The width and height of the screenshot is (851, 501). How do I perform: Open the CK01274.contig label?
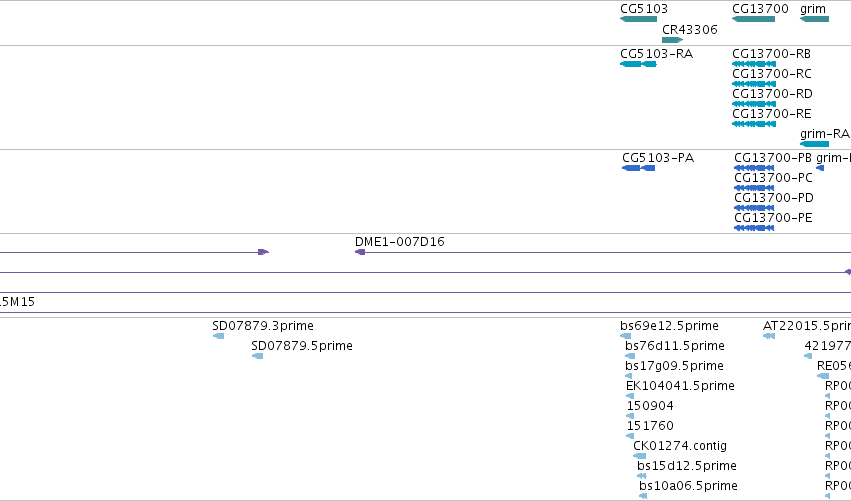[680, 446]
